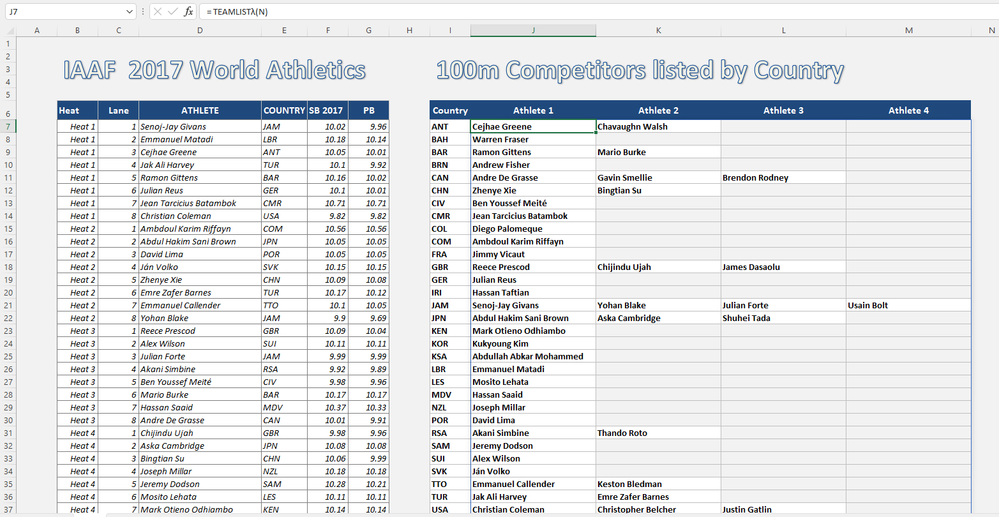The width and height of the screenshot is (999, 517).
Task: Select column M header
Action: coord(909,31)
